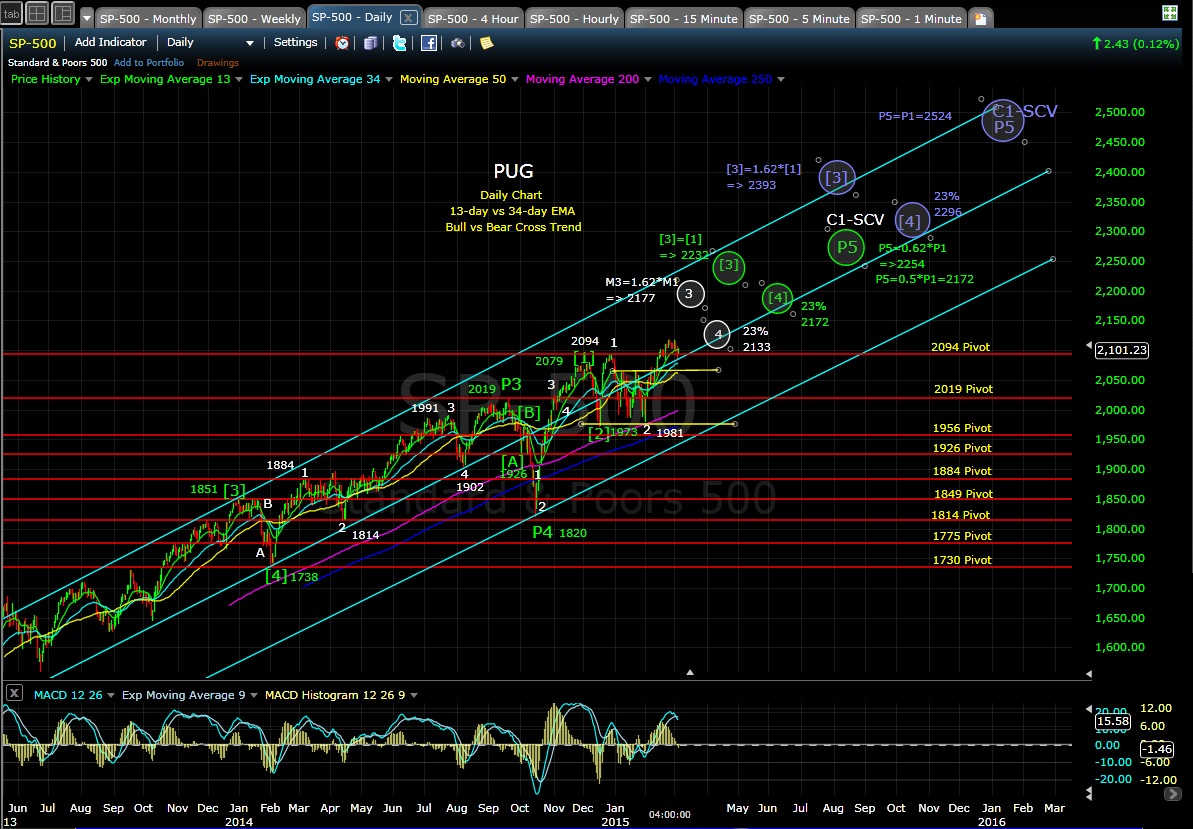
Task: Click the 1884 Pivot label
Action: tap(962, 471)
